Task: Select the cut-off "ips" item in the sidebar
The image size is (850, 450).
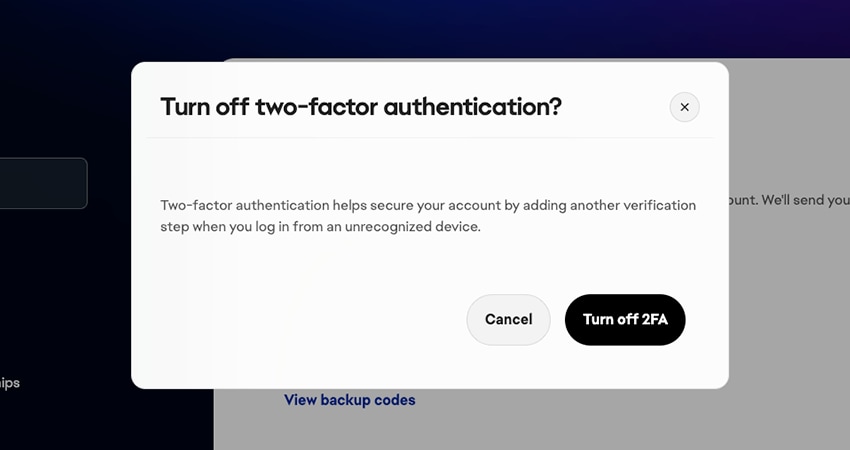Action: coord(10,383)
